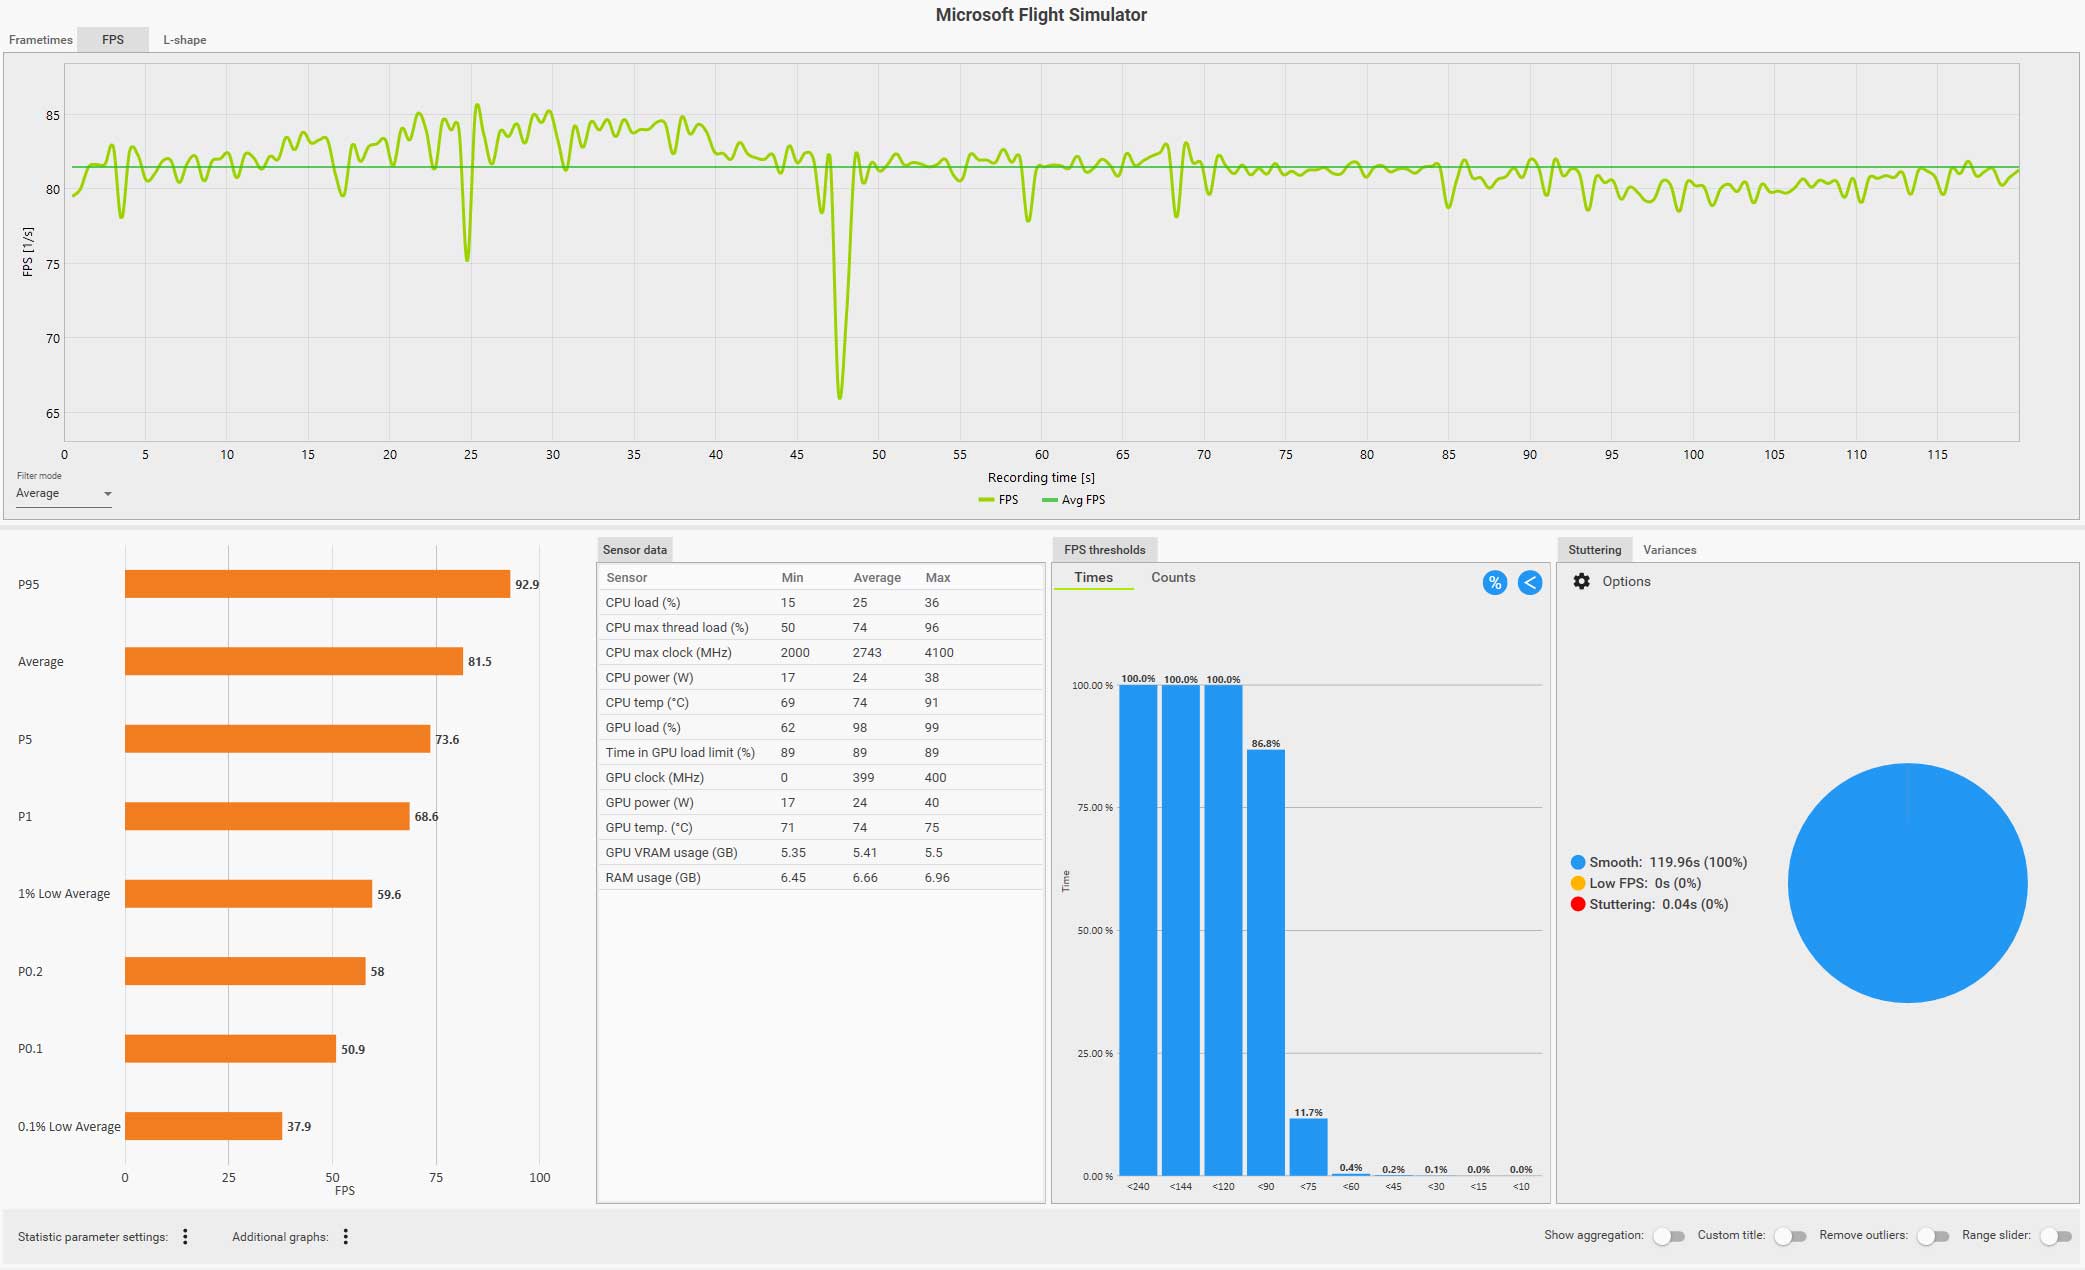Image resolution: width=2085 pixels, height=1270 pixels.
Task: Open the Variances tab
Action: [x=1669, y=550]
